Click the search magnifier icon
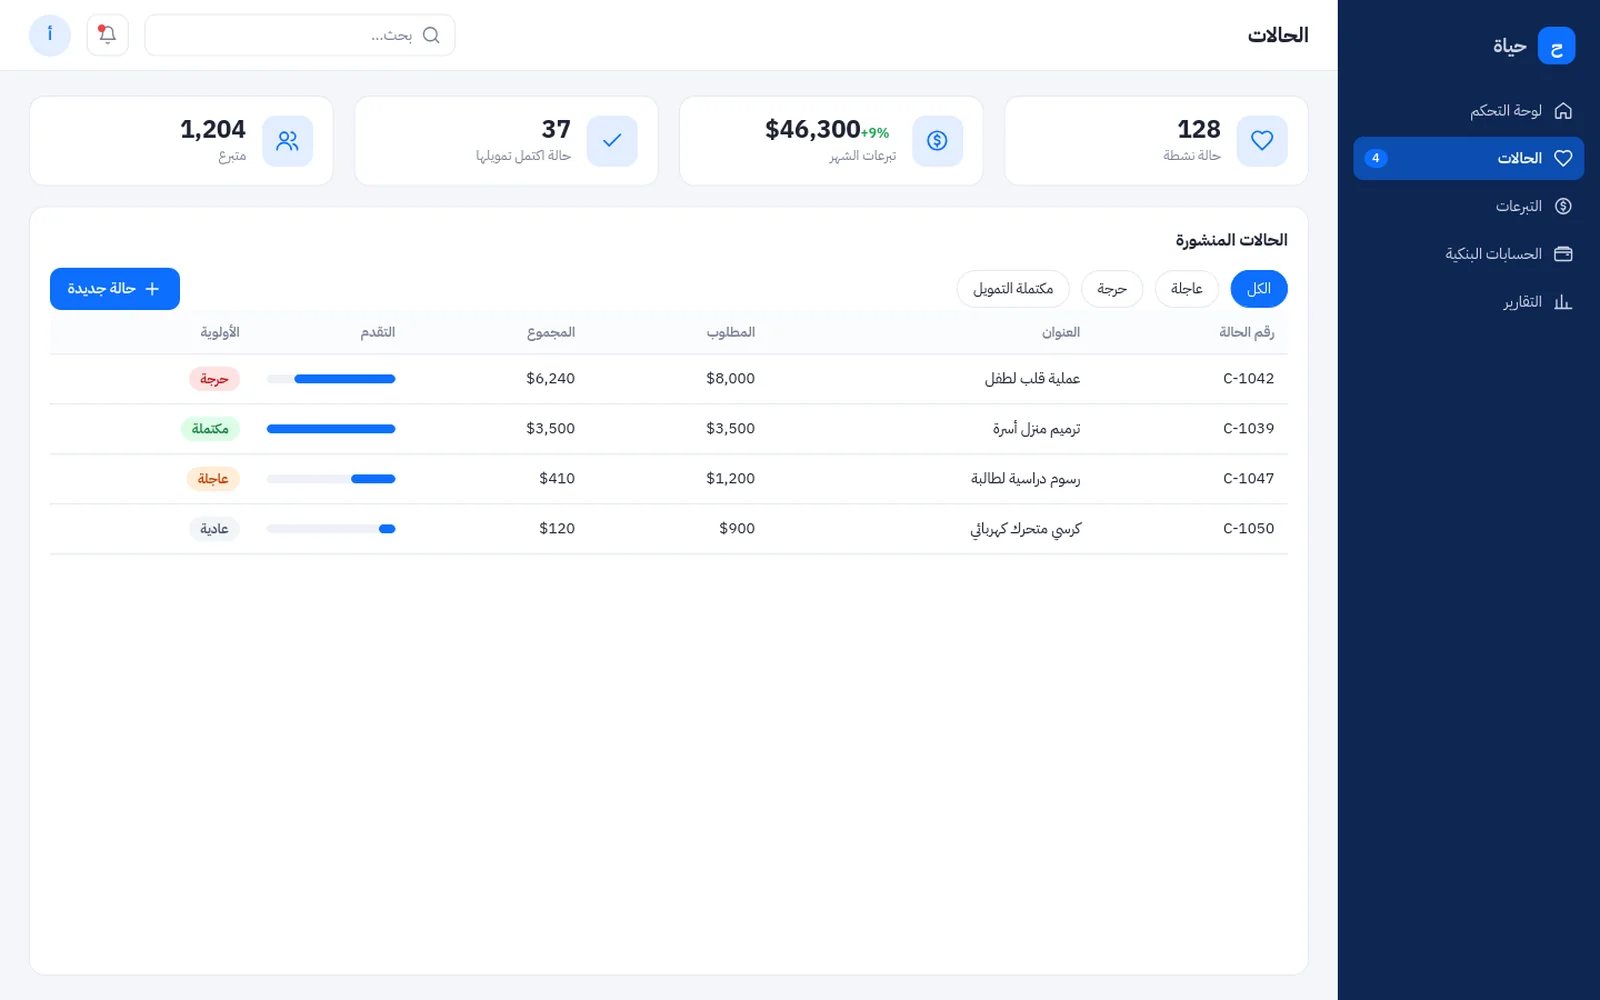The height and width of the screenshot is (1000, 1600). [431, 35]
